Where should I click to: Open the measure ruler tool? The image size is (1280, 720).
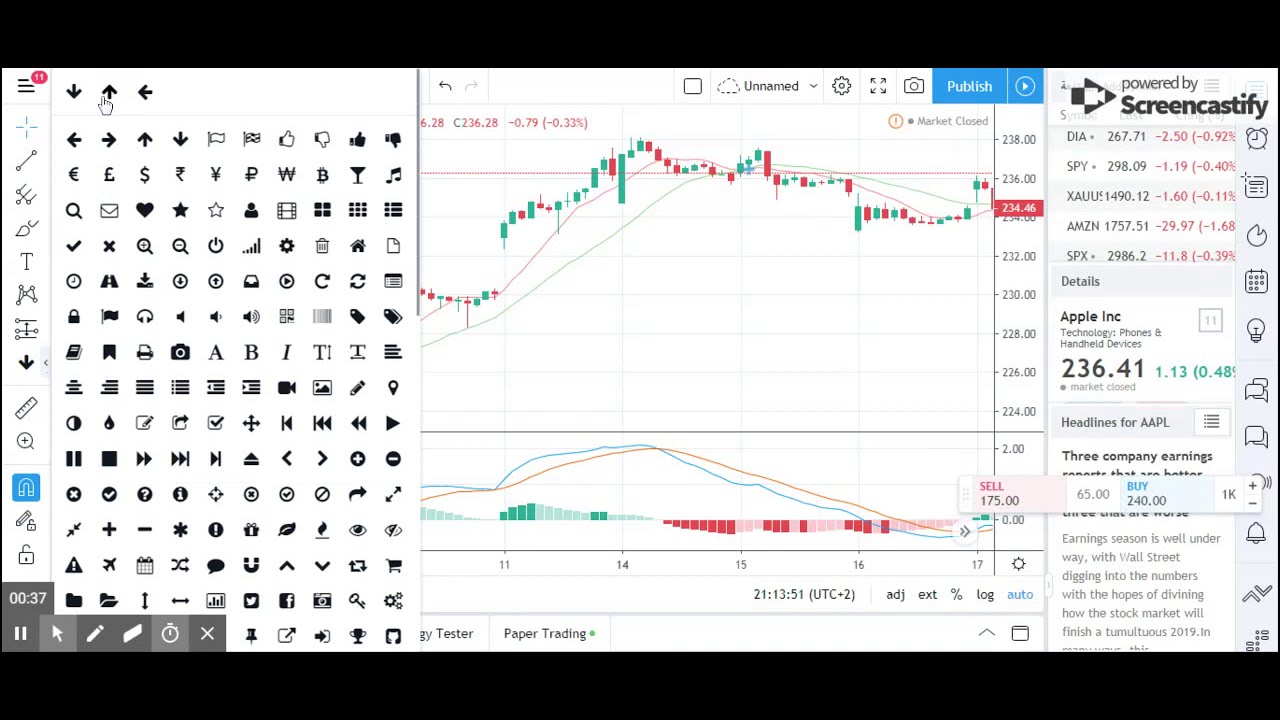[26, 407]
